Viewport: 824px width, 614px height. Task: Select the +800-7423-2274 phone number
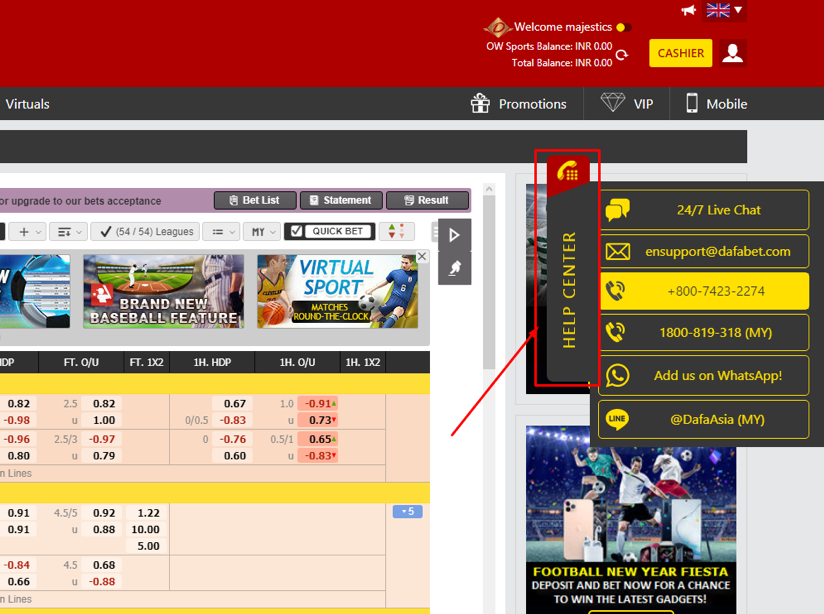pyautogui.click(x=704, y=291)
